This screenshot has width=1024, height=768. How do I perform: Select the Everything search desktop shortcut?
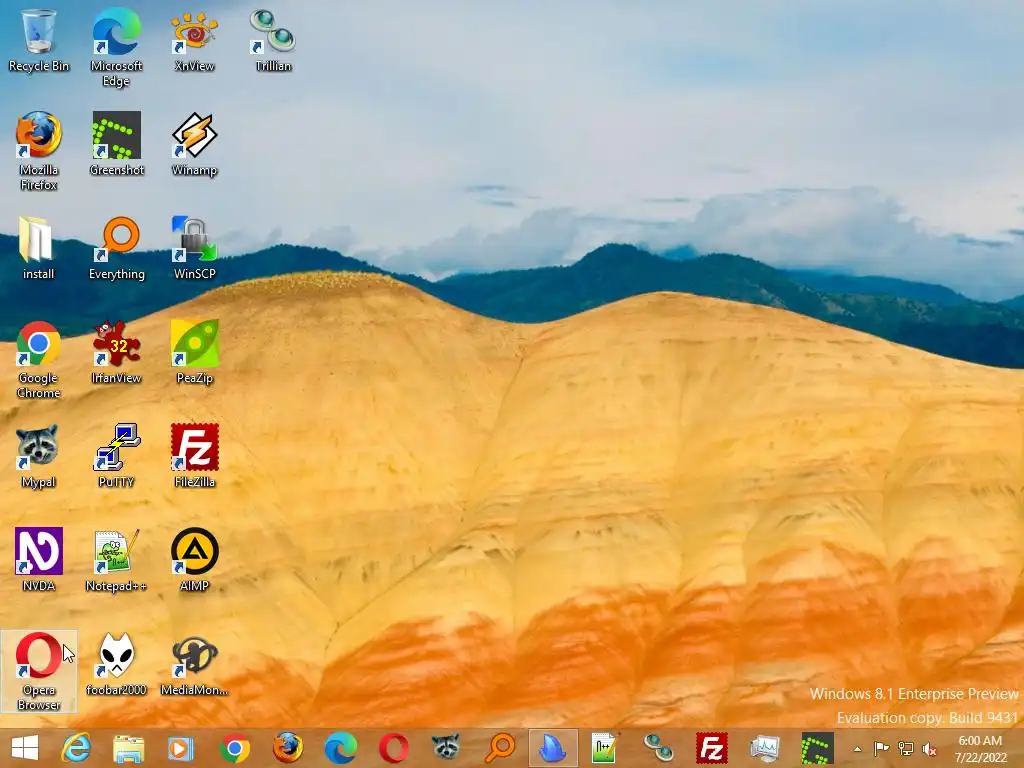click(116, 248)
